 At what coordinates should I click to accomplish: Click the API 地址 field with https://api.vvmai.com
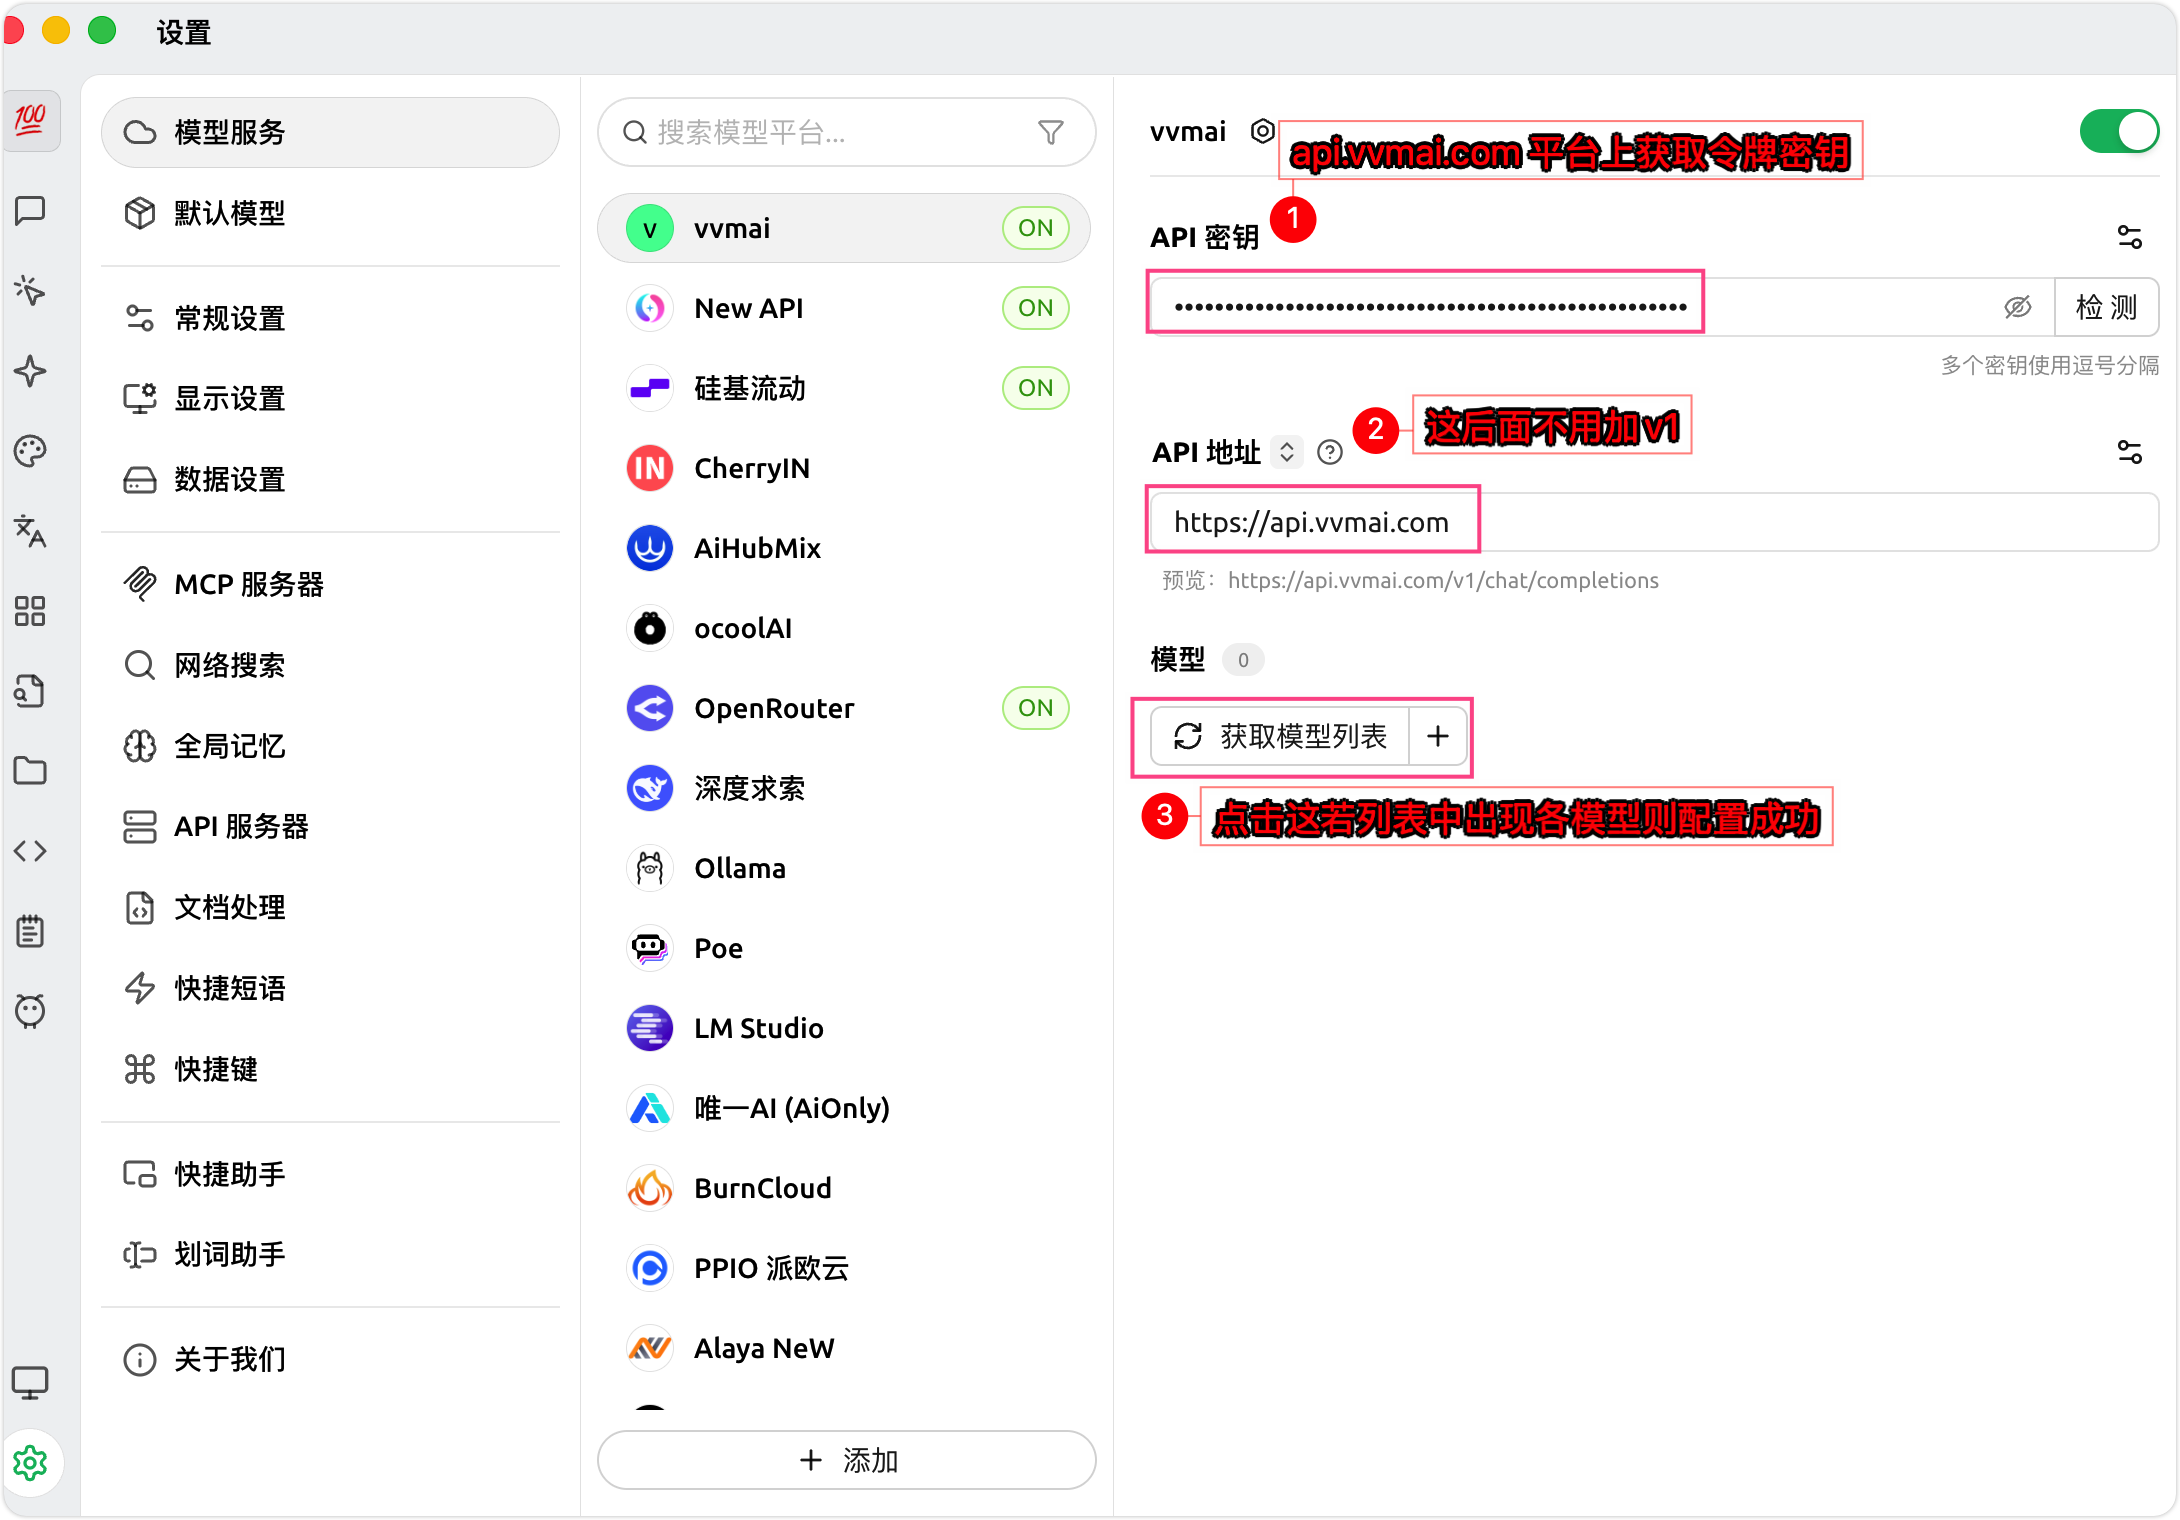coord(1654,522)
